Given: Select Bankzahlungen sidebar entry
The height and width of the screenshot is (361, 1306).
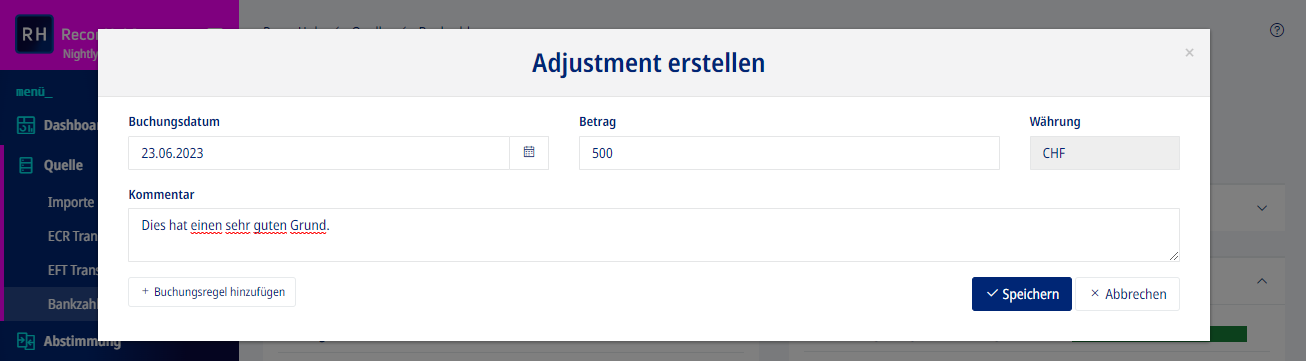Looking at the screenshot, I should [73, 303].
